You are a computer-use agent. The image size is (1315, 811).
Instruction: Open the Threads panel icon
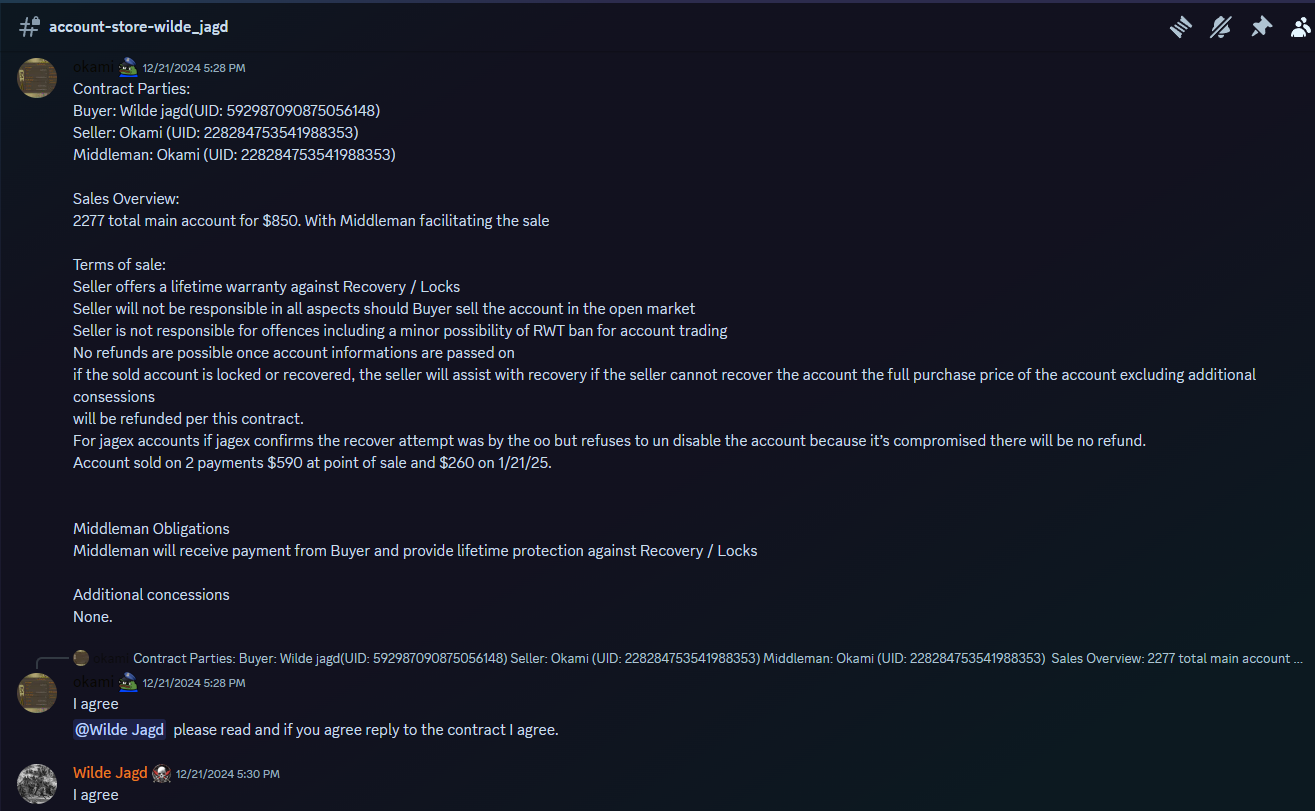pos(1181,27)
